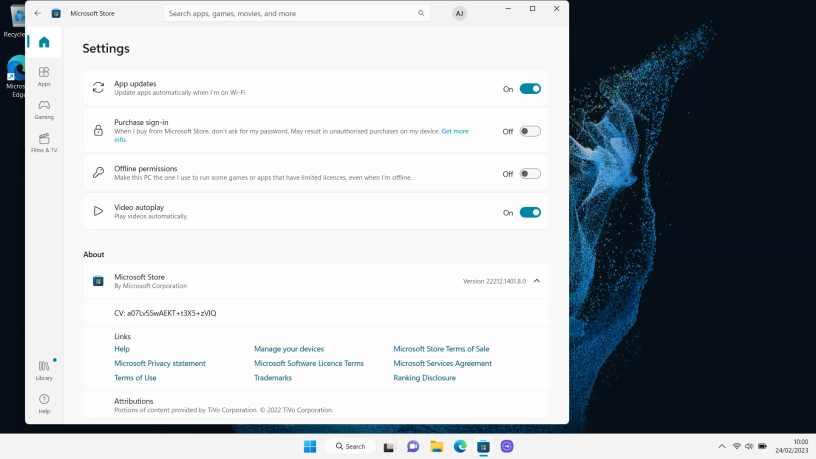Click the 'Get more info' link

click(454, 131)
